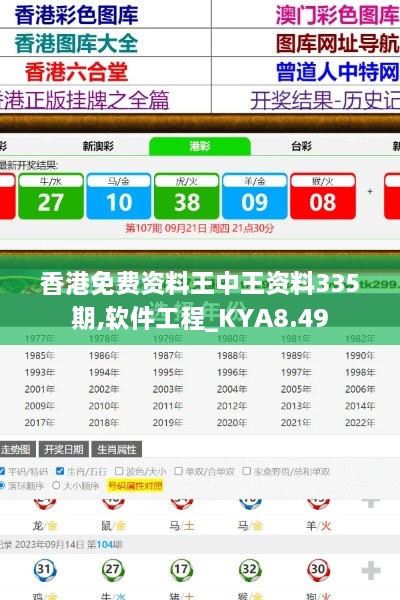The height and width of the screenshot is (600, 400).
Task: Switch to the 港彩 tab
Action: coord(200,146)
